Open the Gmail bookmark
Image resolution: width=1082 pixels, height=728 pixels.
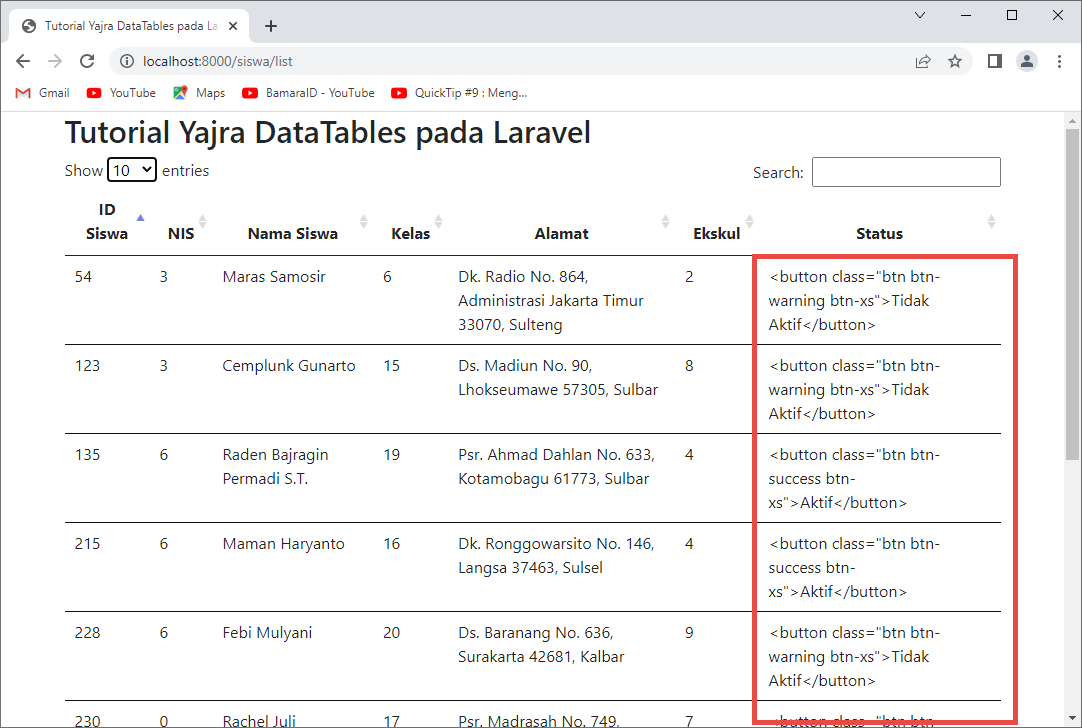43,93
